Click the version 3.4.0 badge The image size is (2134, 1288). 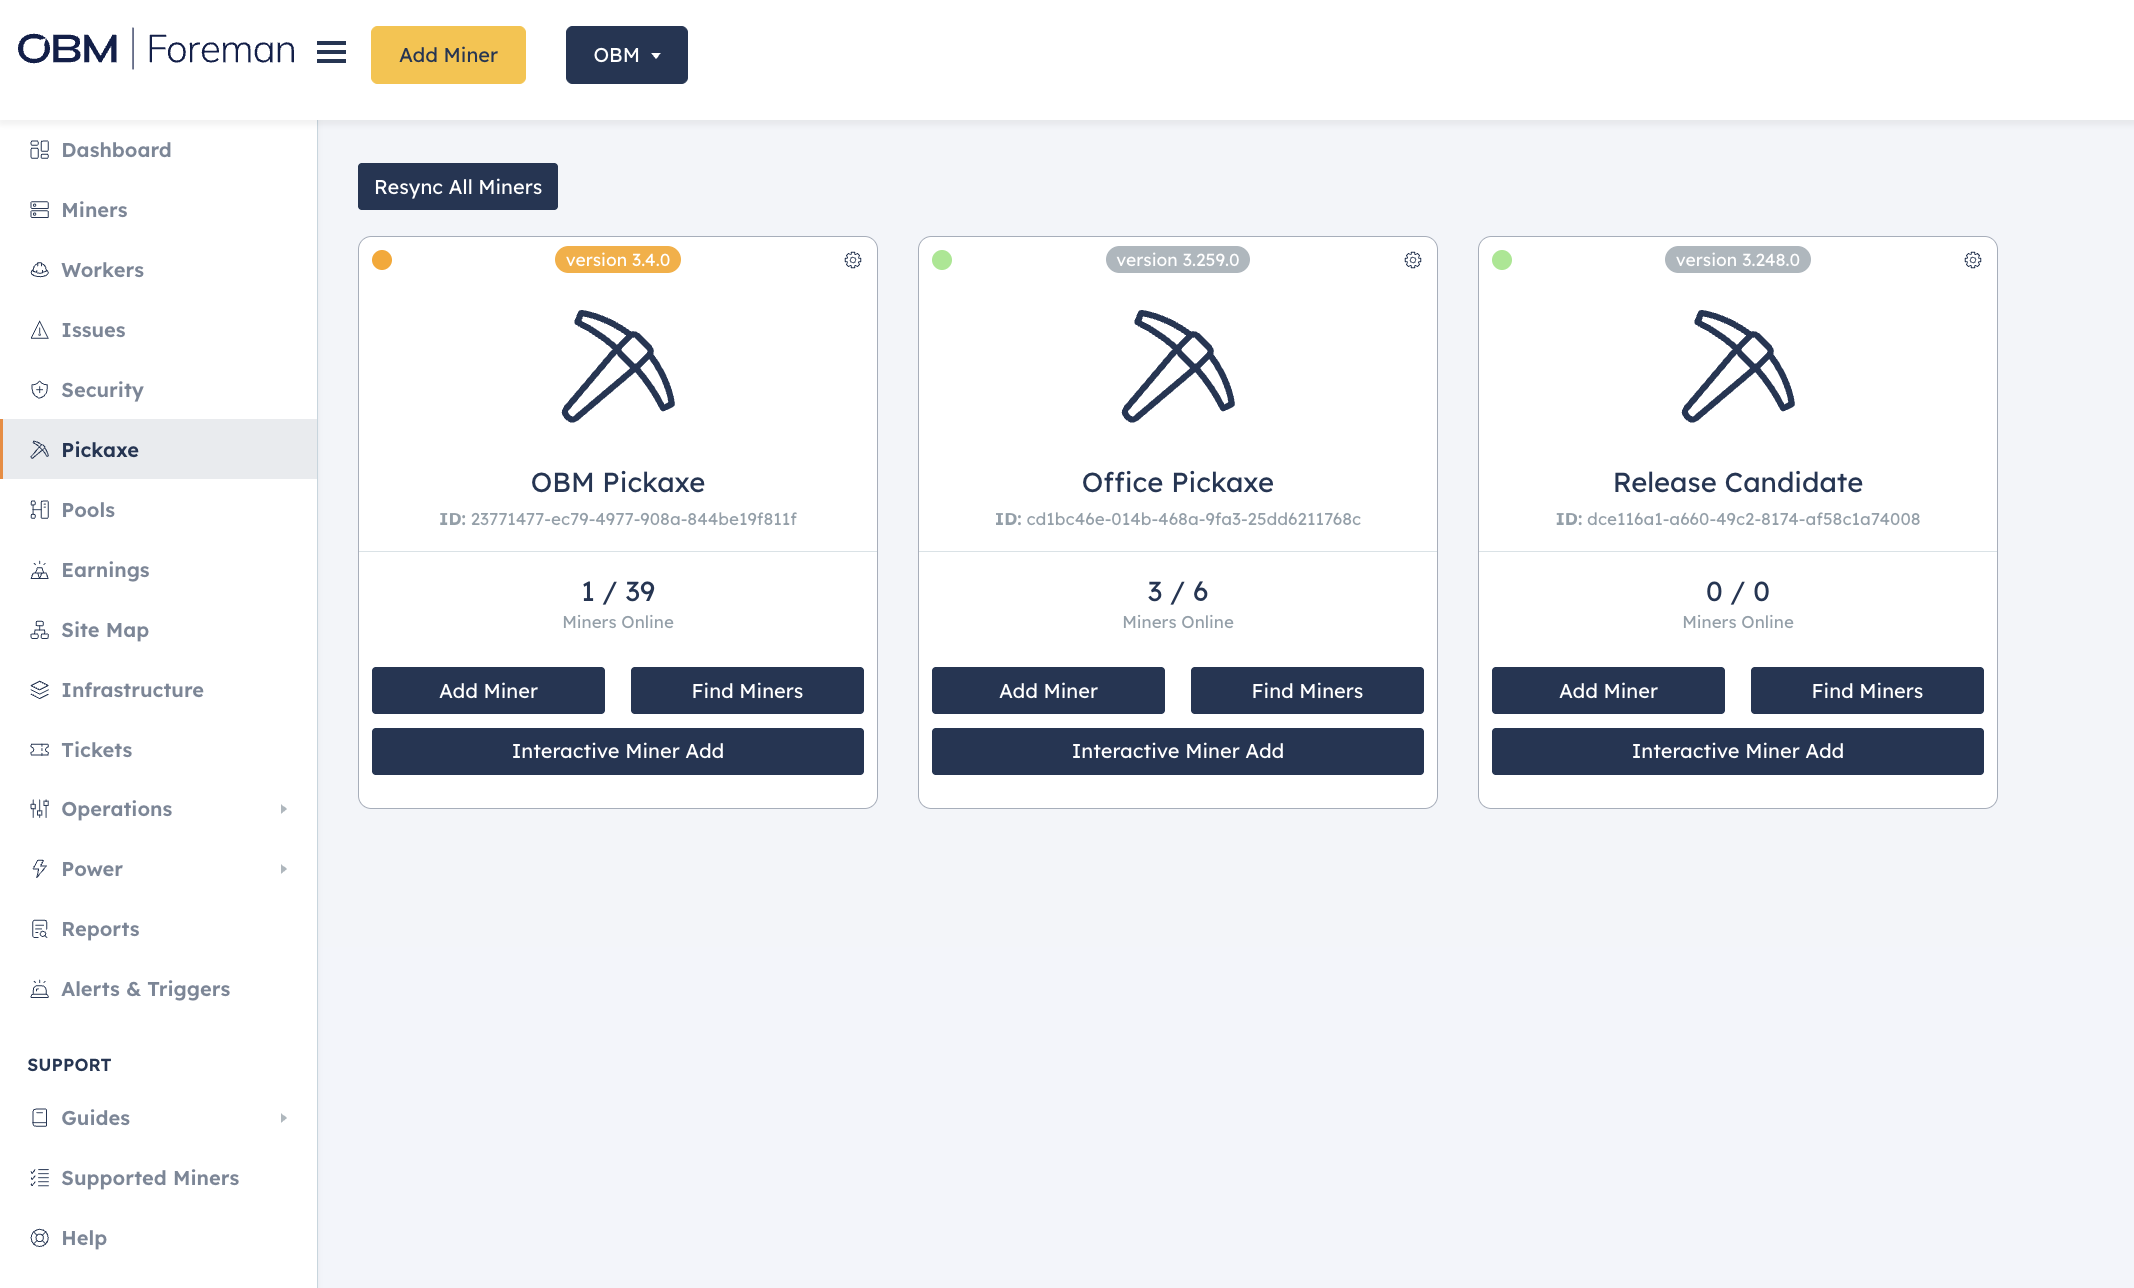617,259
